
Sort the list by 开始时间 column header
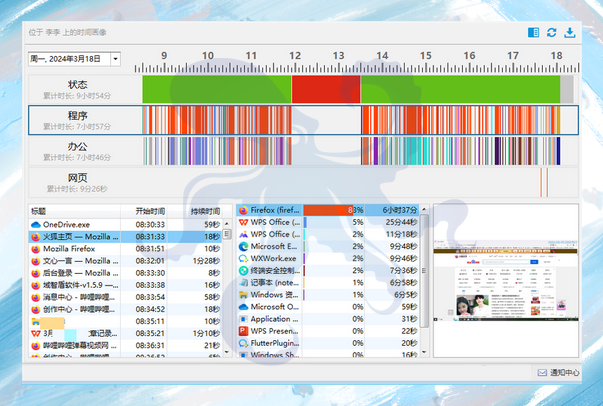point(158,211)
